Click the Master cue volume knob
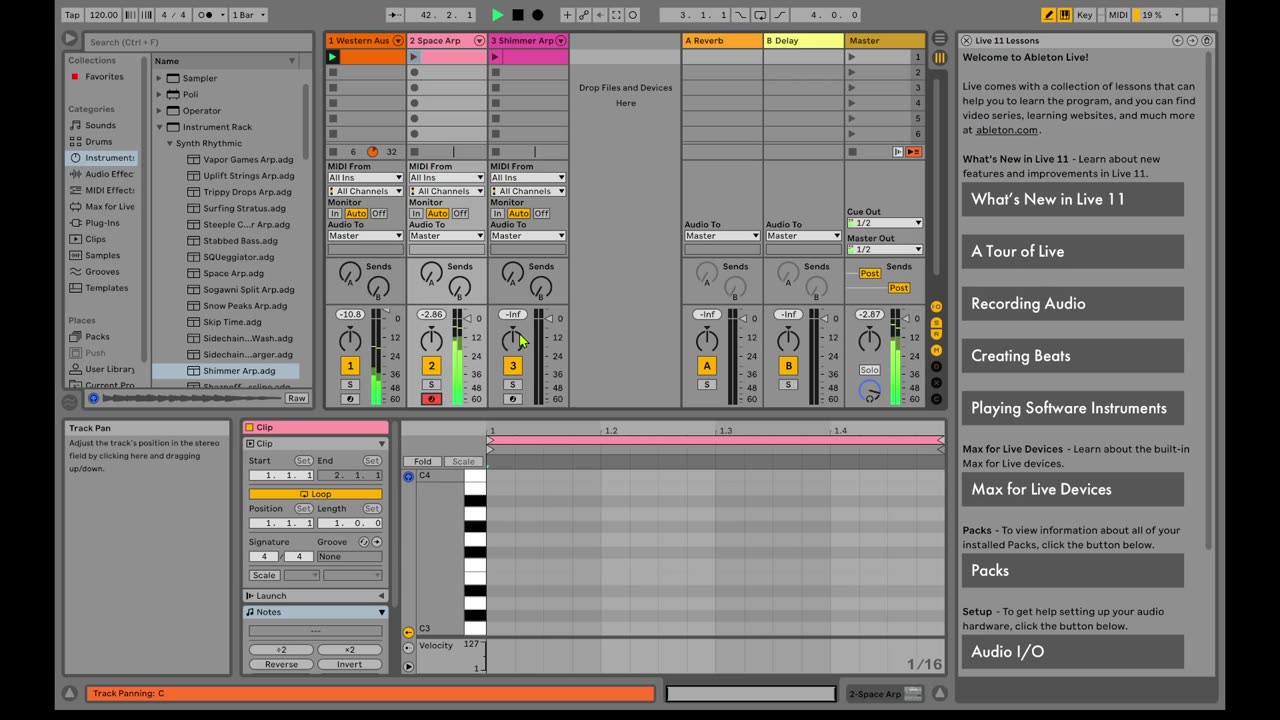Screen dimensions: 1280x720 point(870,391)
